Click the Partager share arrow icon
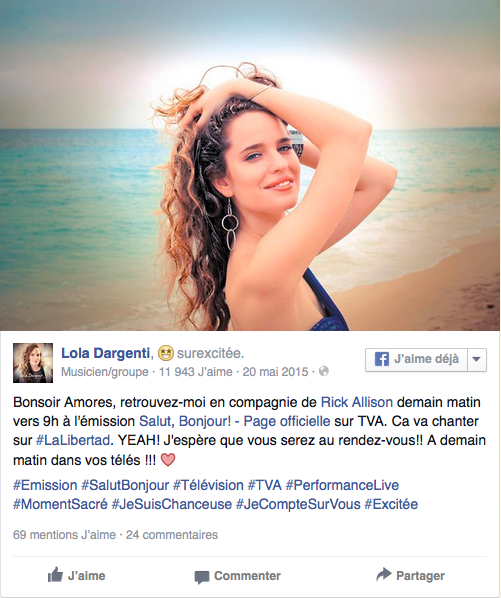The height and width of the screenshot is (598, 501). pos(384,574)
